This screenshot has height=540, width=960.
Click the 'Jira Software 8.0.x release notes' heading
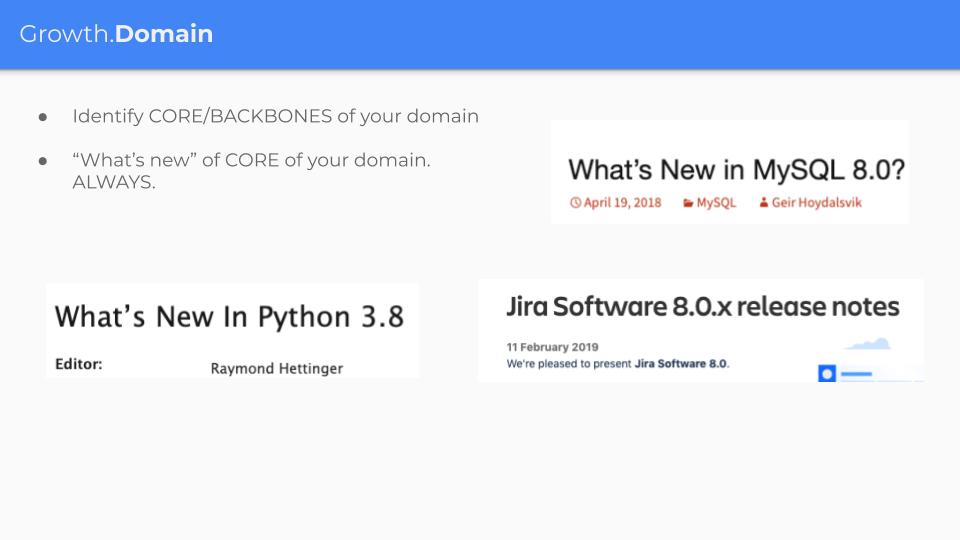tap(703, 307)
